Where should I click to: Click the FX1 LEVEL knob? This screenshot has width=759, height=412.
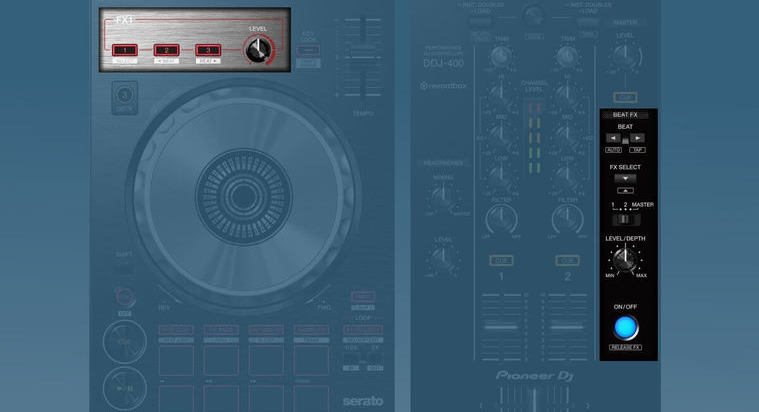point(258,50)
